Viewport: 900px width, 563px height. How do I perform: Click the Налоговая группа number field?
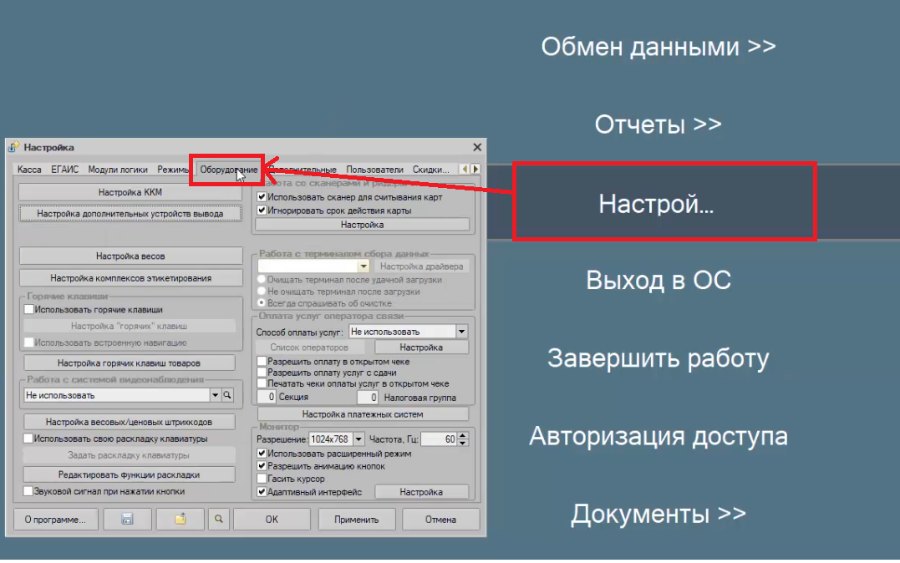click(x=367, y=397)
